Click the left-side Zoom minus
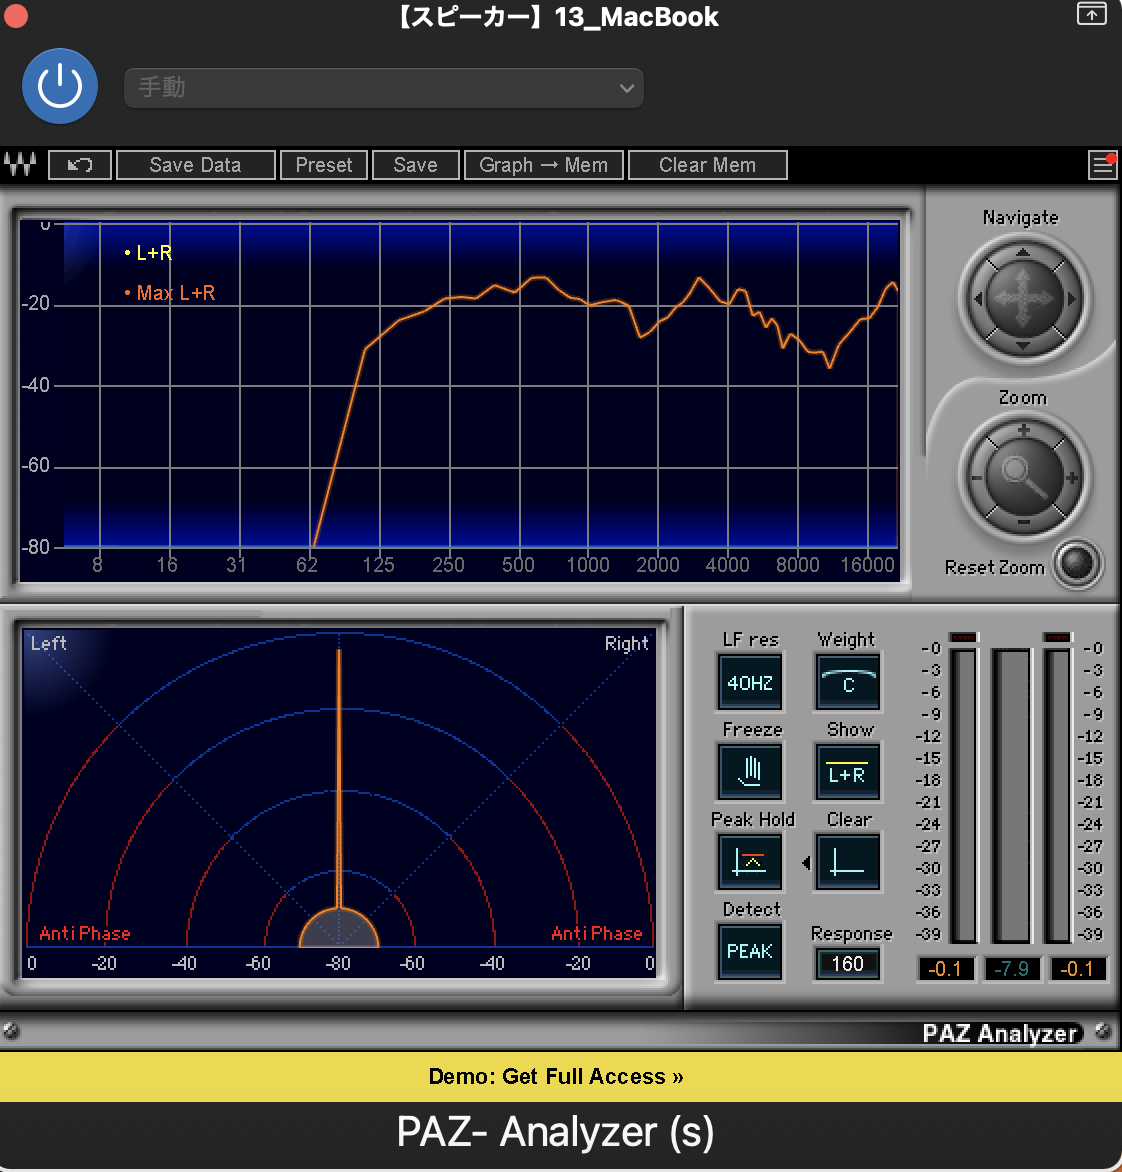The image size is (1122, 1172). coord(976,478)
